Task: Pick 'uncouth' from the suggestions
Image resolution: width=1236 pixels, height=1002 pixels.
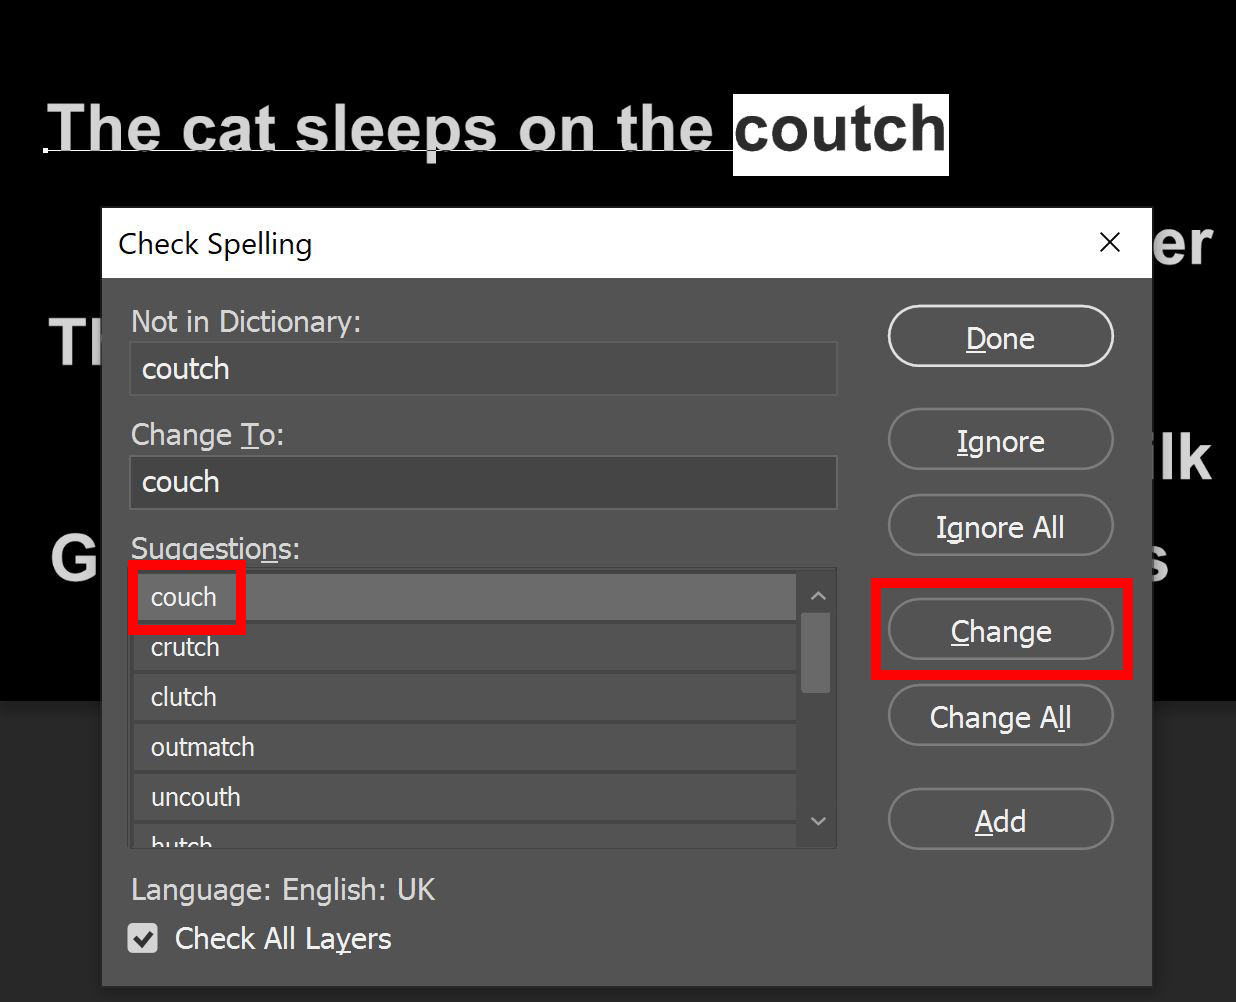Action: coord(195,797)
